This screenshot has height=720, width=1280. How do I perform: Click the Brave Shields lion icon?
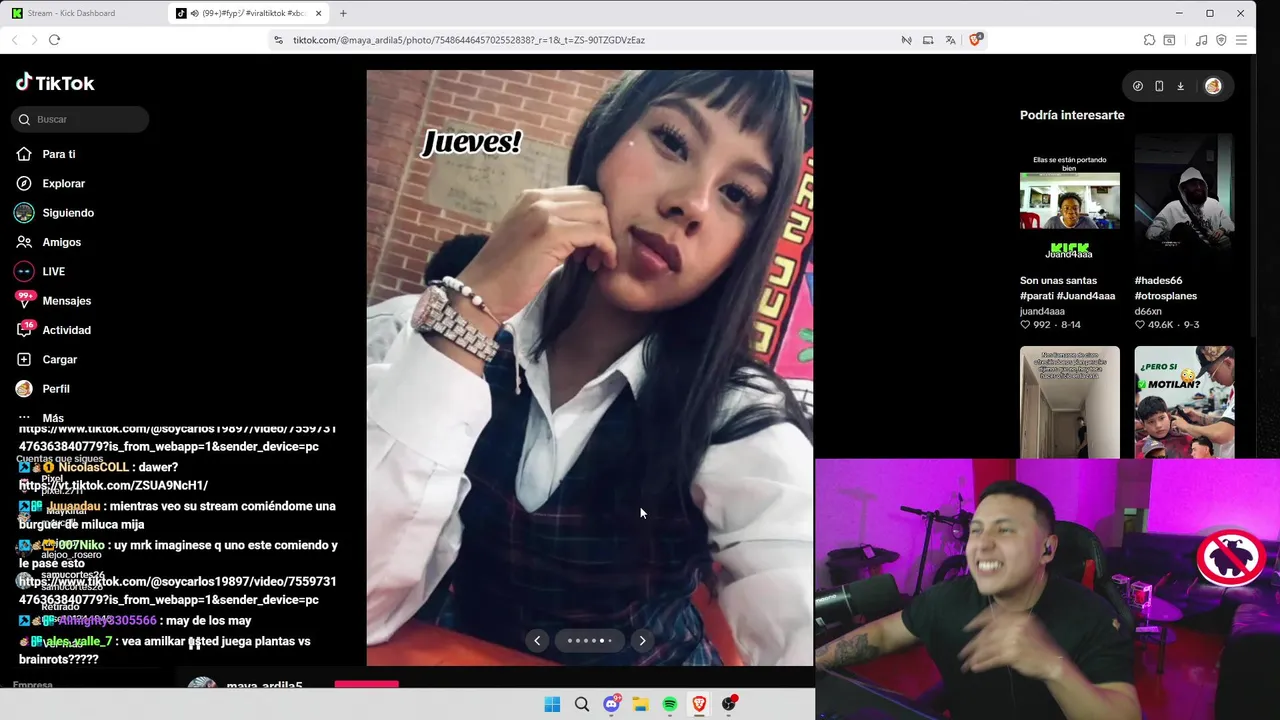pos(976,40)
